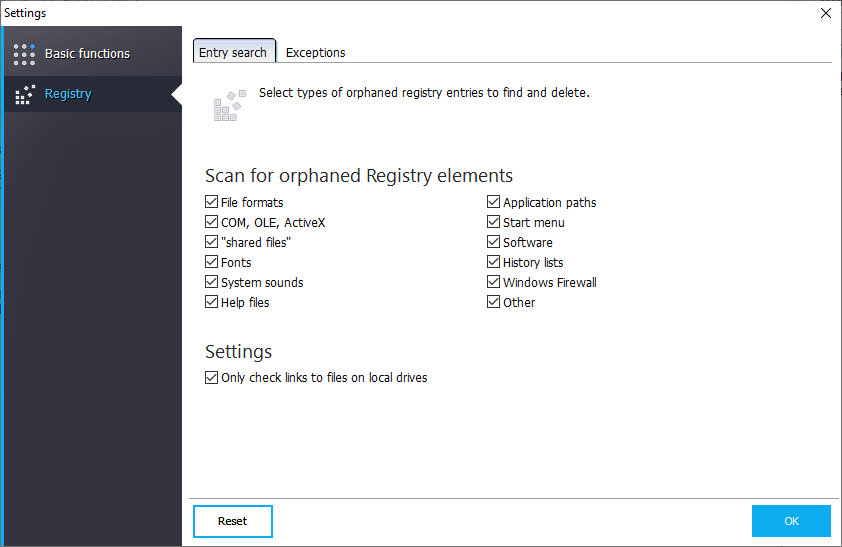Viewport: 842px width, 547px height.
Task: Disable Application paths scanning
Action: point(494,202)
